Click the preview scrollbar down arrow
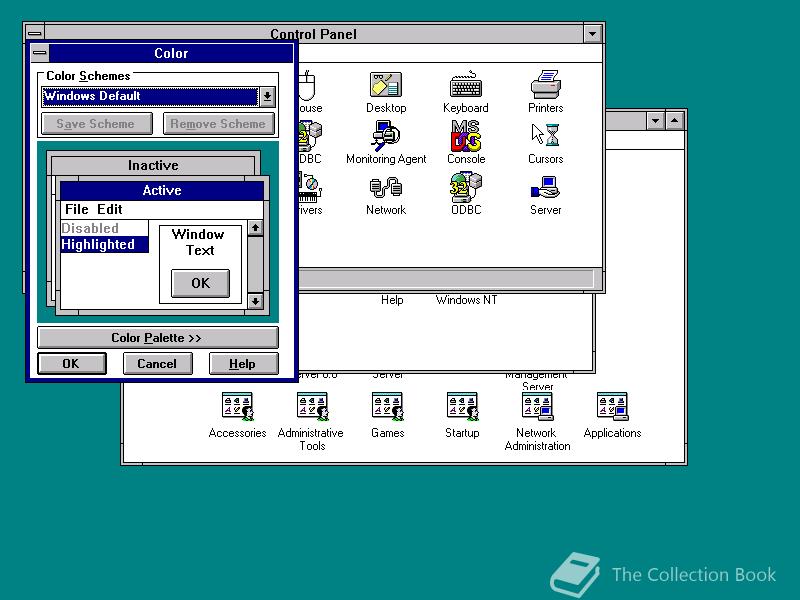The height and width of the screenshot is (600, 800). [x=255, y=301]
